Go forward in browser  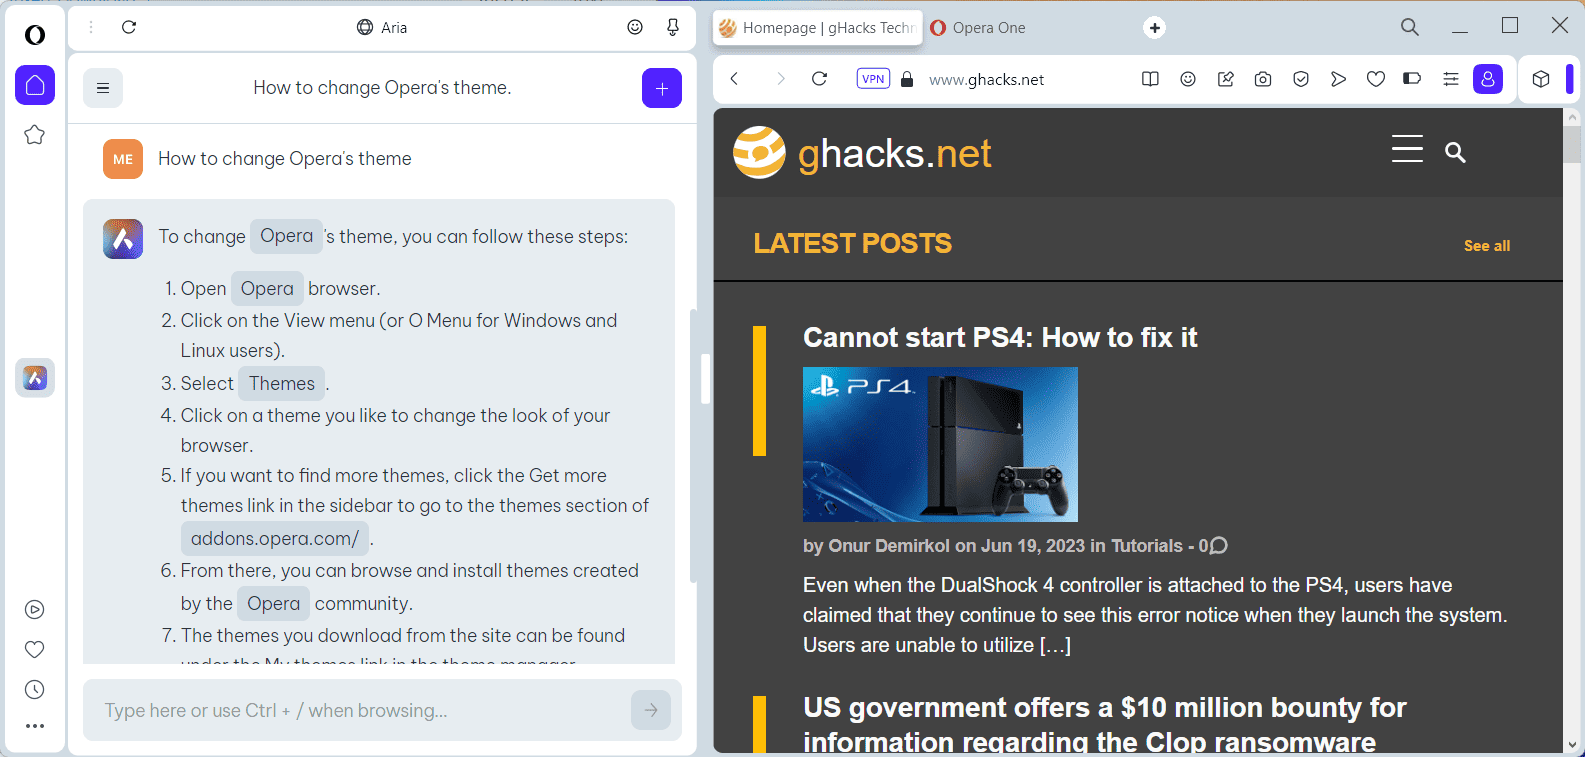tap(781, 79)
